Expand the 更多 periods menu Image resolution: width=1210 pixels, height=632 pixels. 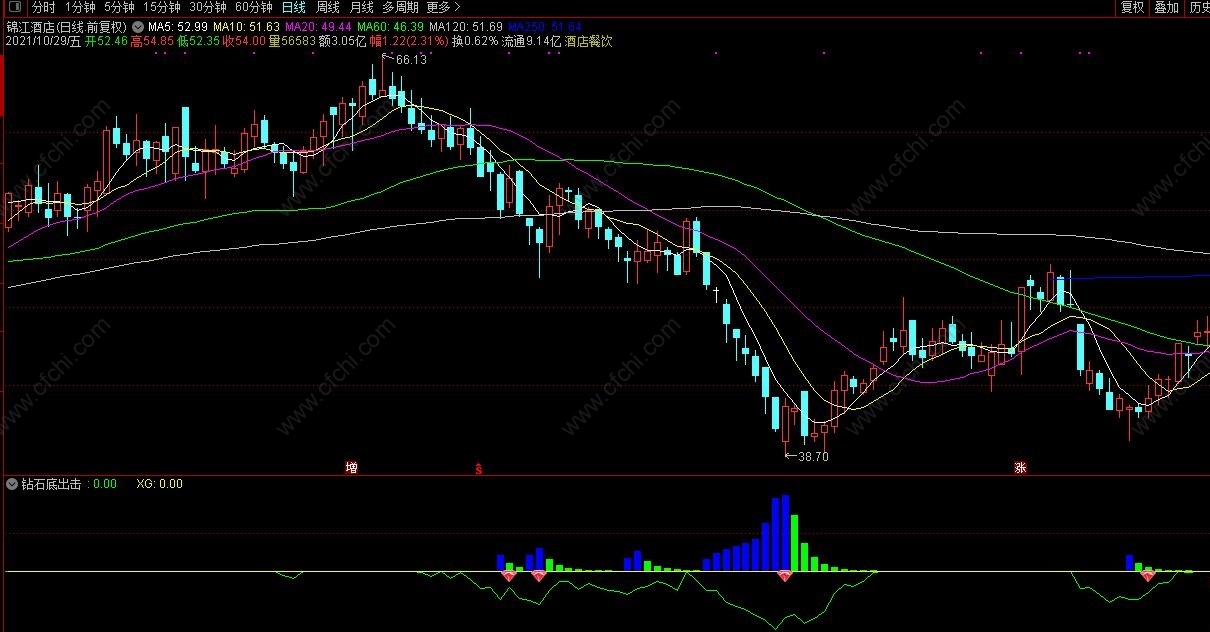[443, 7]
